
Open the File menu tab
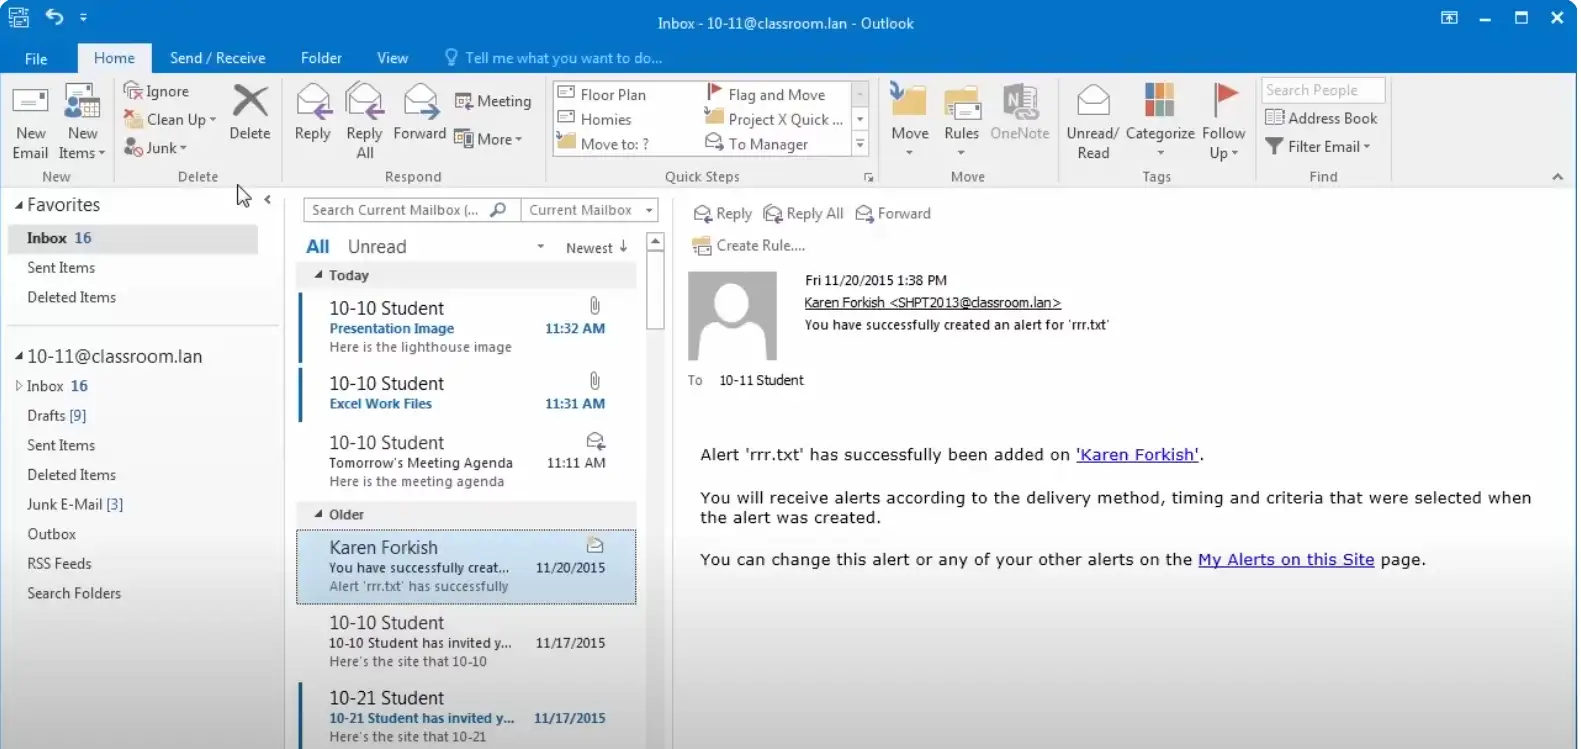[x=36, y=59]
